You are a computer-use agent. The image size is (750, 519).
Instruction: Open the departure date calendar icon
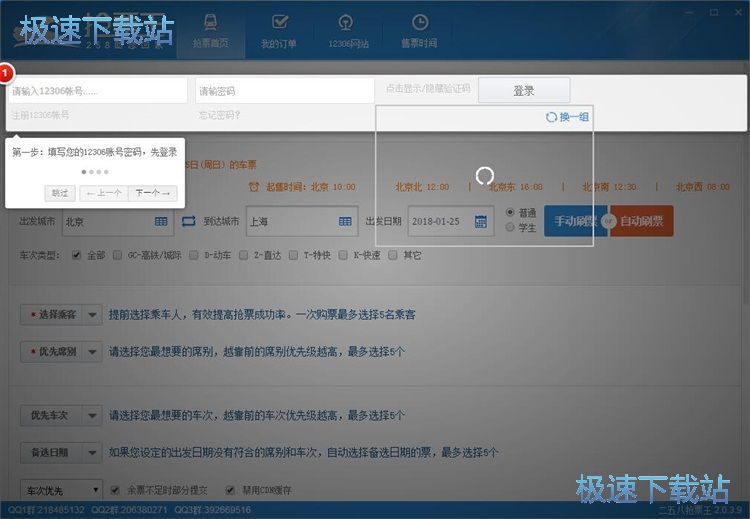click(x=481, y=221)
